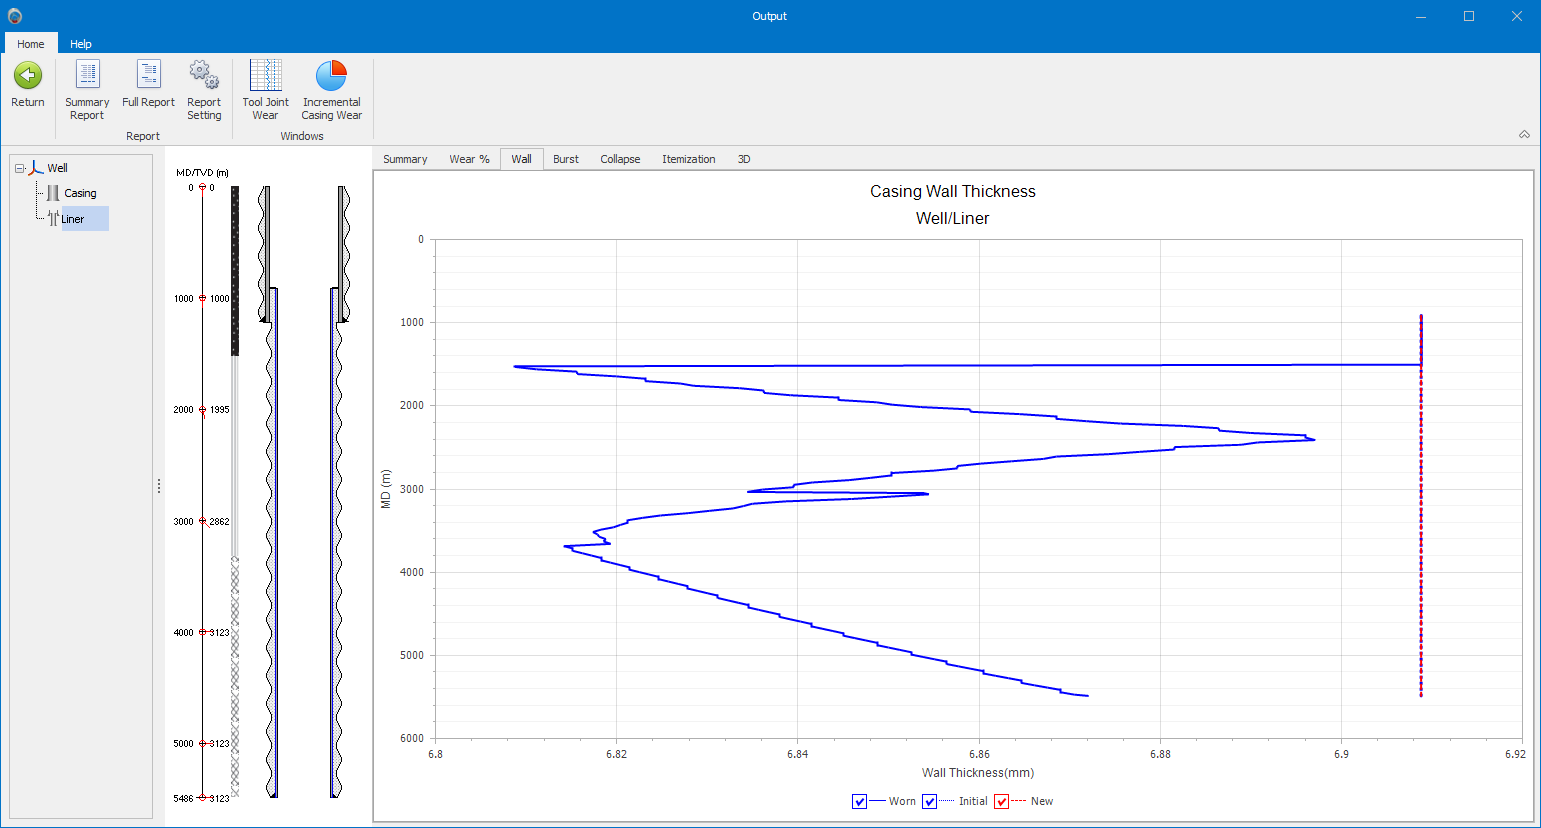
Task: Open the 3D view tab
Action: tap(744, 159)
